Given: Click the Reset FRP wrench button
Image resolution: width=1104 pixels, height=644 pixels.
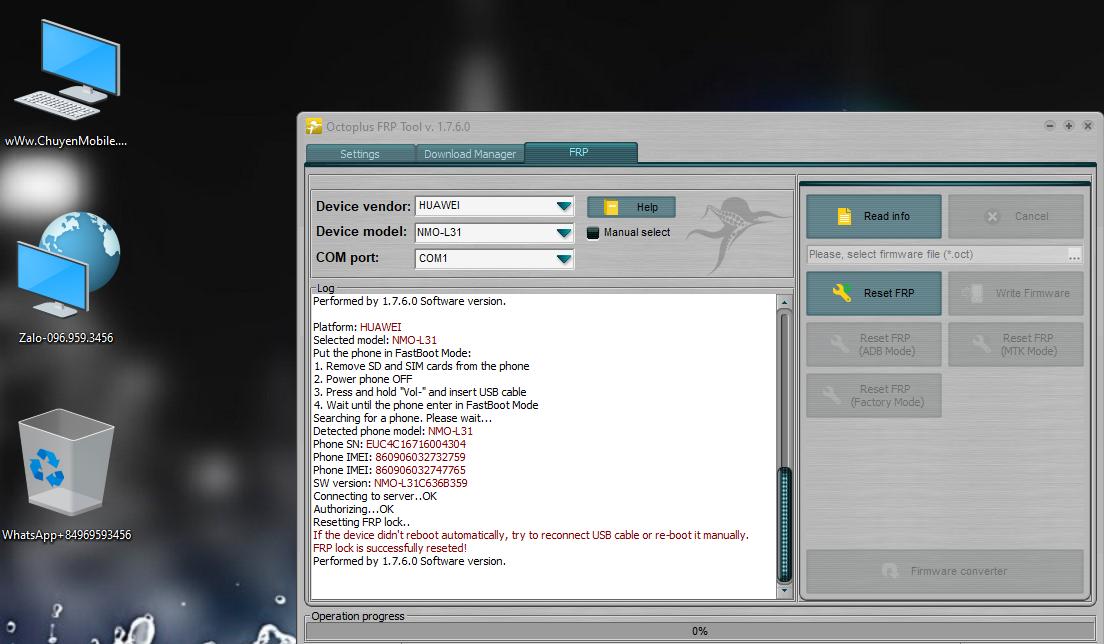Looking at the screenshot, I should pos(874,293).
